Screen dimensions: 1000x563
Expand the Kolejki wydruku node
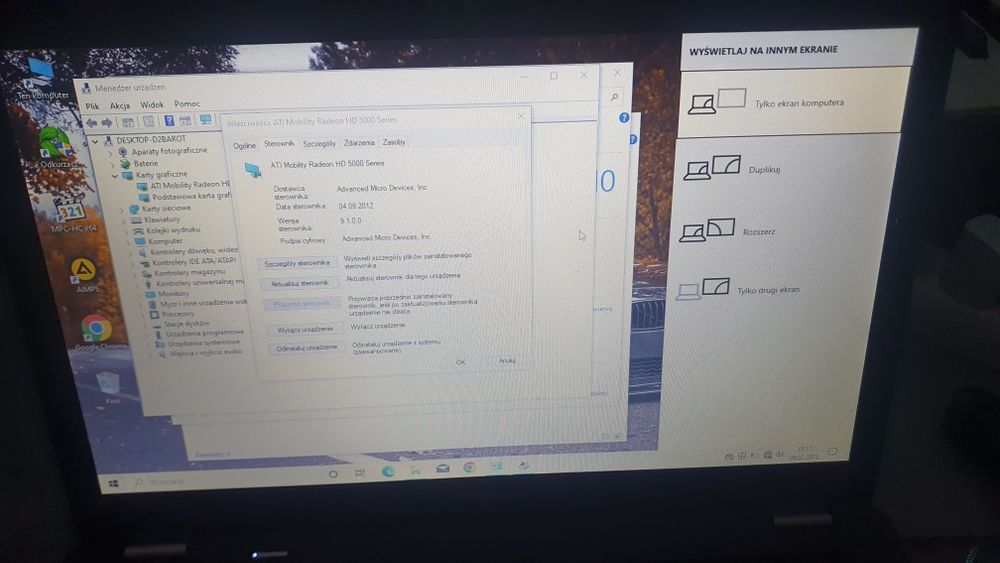point(127,231)
